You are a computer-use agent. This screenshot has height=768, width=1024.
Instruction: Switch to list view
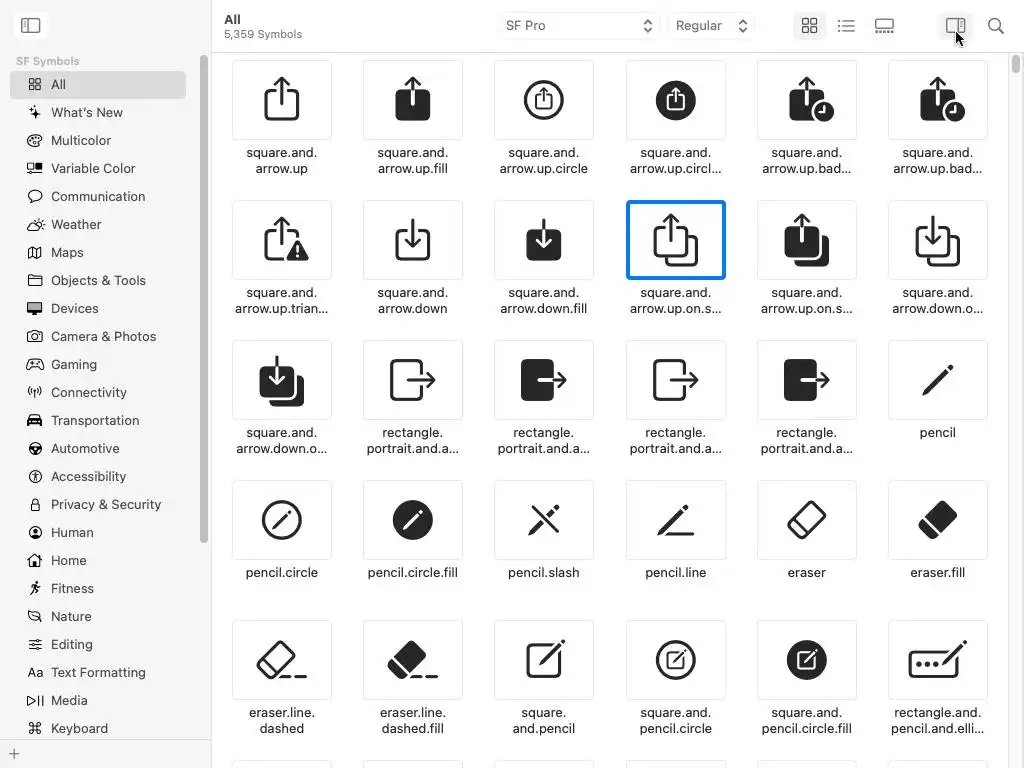click(x=846, y=25)
